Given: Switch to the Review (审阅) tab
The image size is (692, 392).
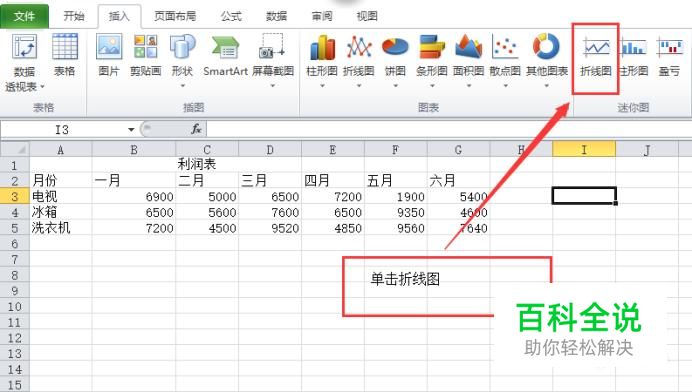Looking at the screenshot, I should click(322, 16).
